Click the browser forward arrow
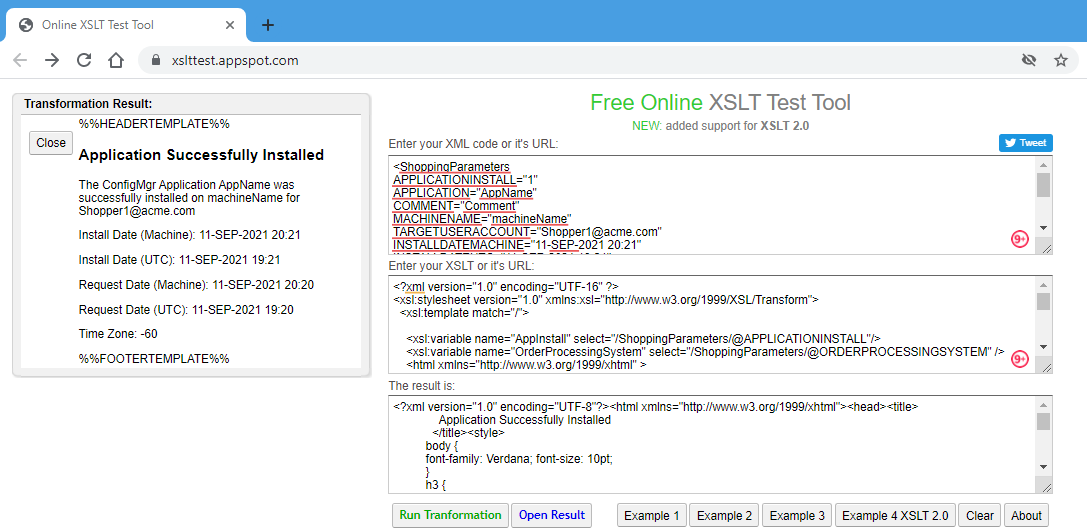The width and height of the screenshot is (1087, 530). pos(52,60)
